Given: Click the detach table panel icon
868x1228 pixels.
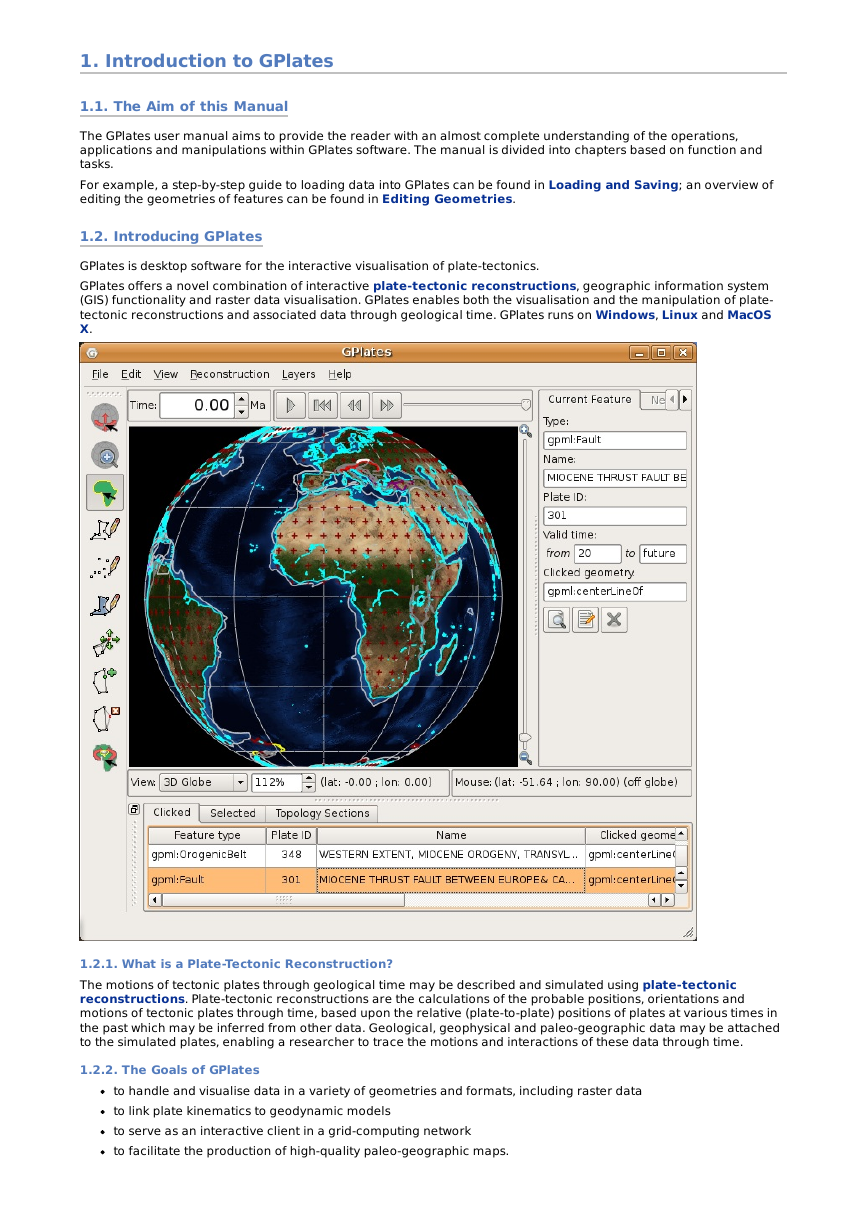Looking at the screenshot, I should click(x=135, y=809).
